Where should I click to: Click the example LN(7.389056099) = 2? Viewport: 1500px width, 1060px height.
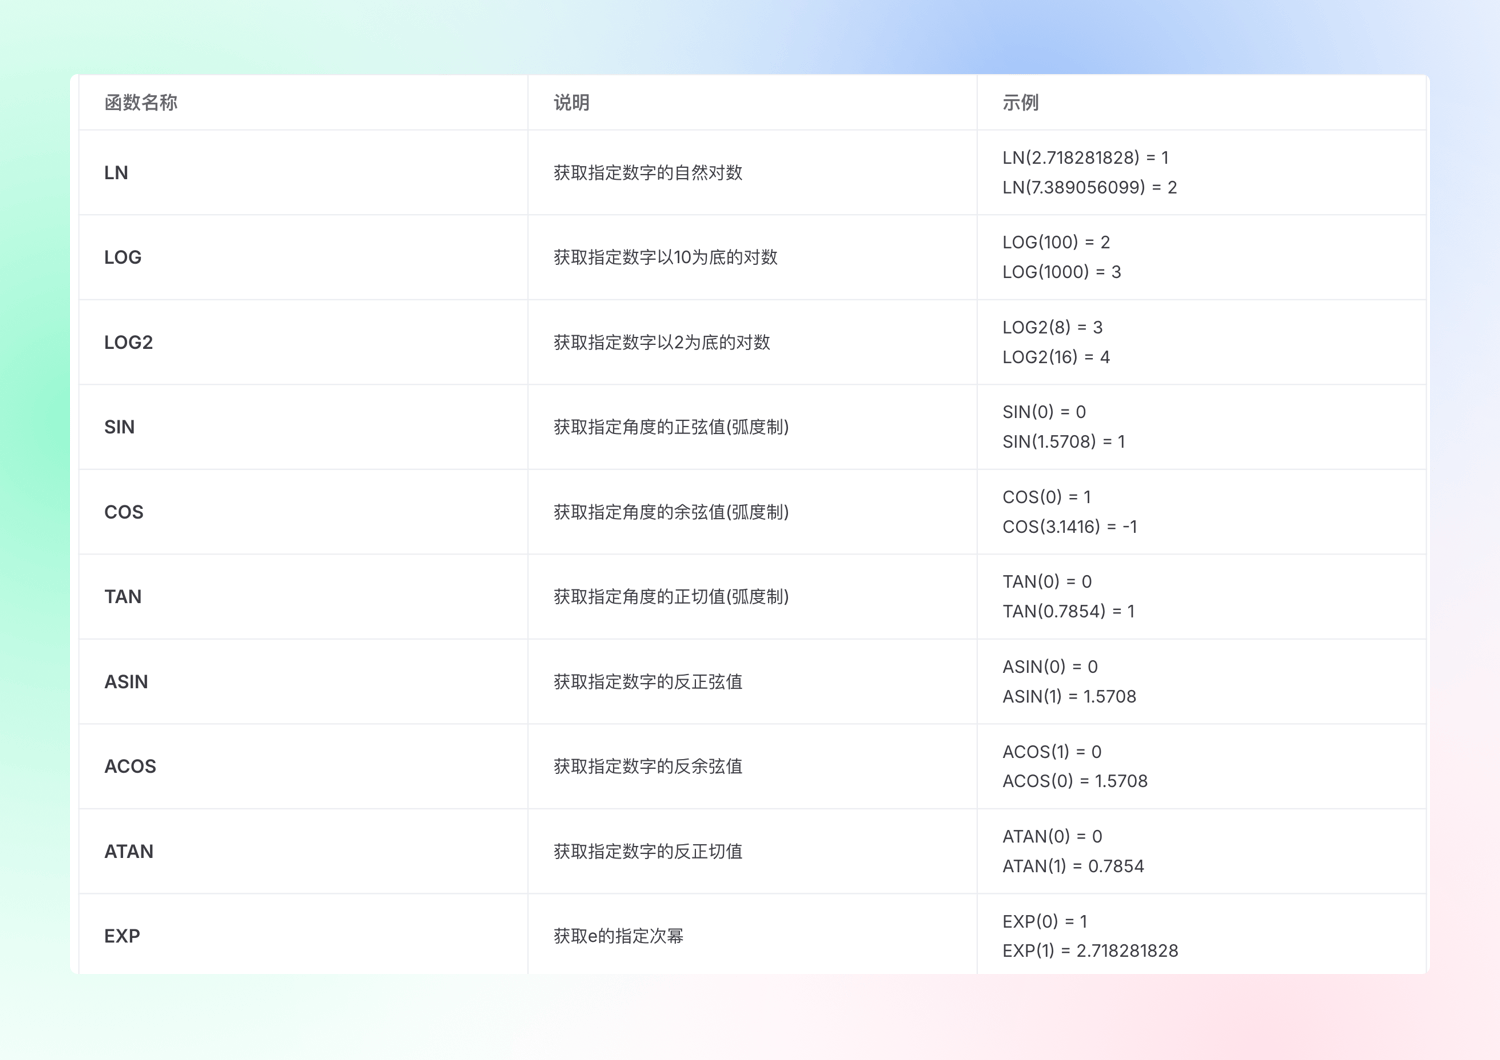[x=1089, y=188]
